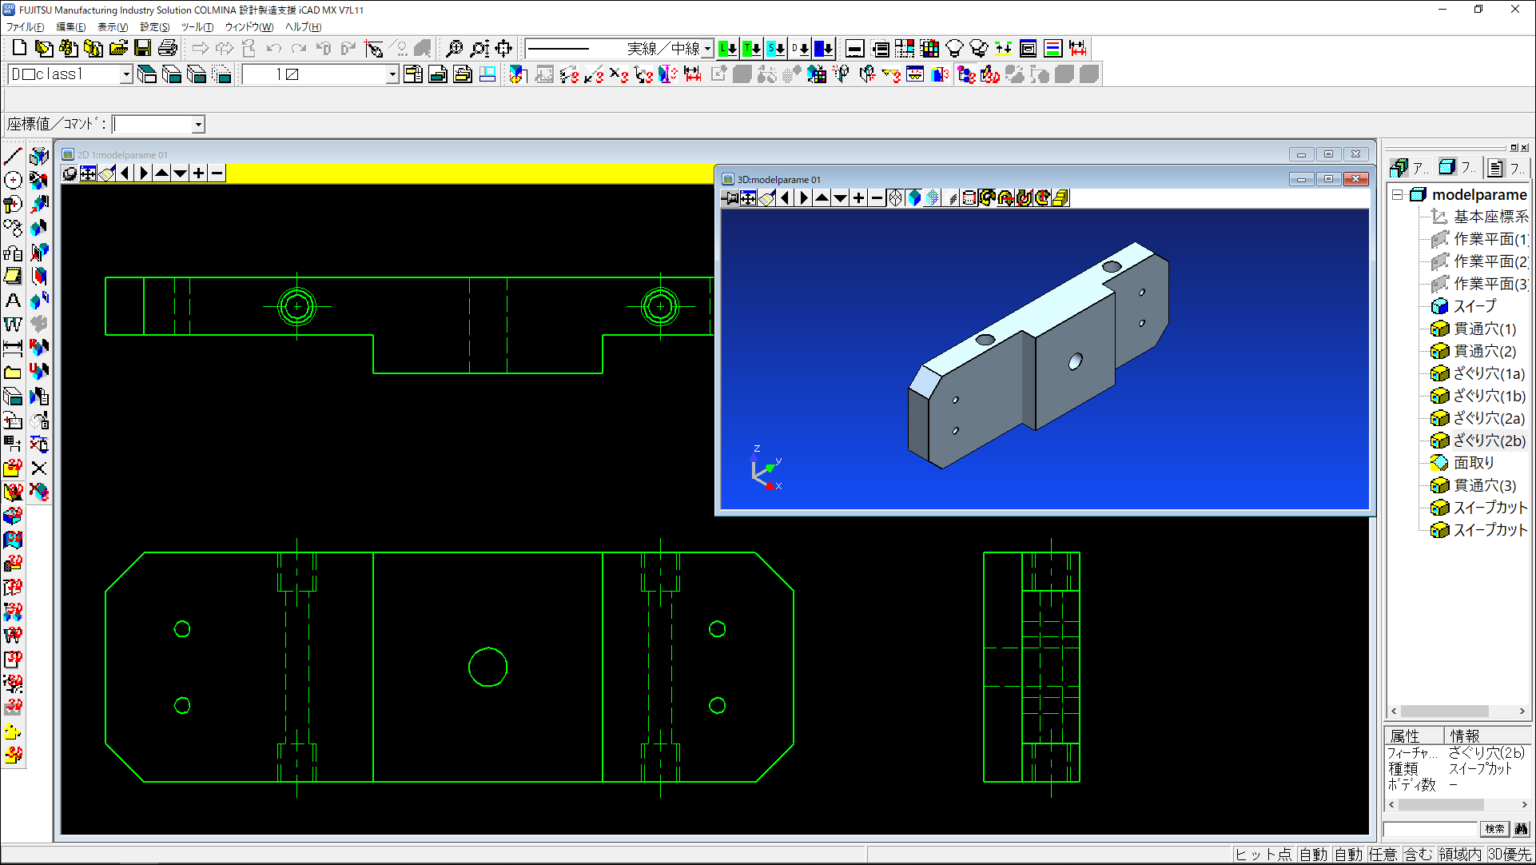
Task: Toggle the ヒット点 snap mode in status bar
Action: click(1263, 854)
